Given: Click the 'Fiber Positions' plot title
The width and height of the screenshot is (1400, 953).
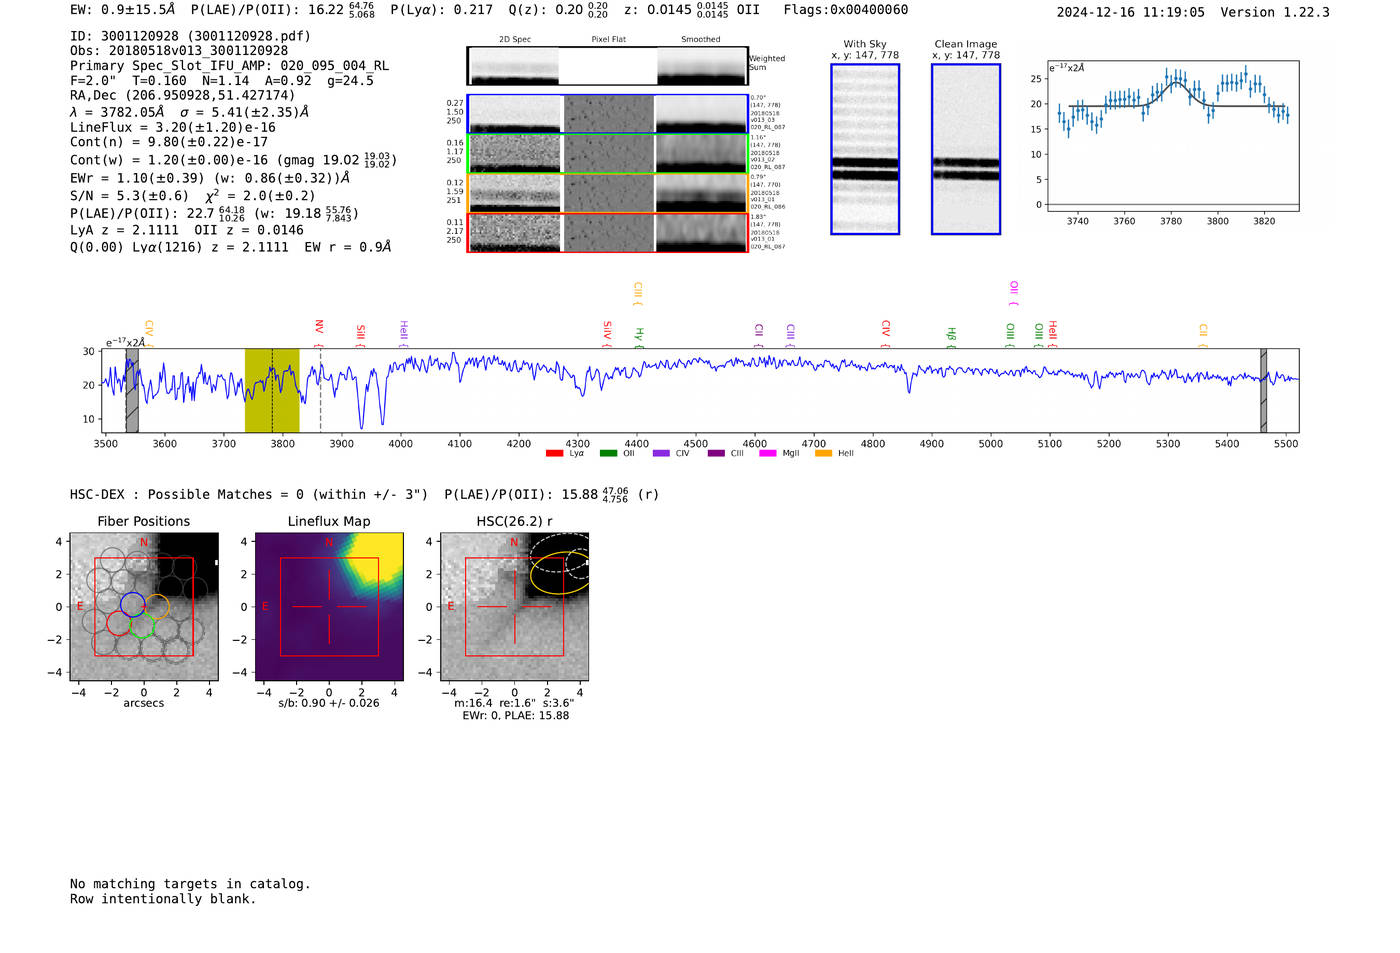Looking at the screenshot, I should 144,521.
